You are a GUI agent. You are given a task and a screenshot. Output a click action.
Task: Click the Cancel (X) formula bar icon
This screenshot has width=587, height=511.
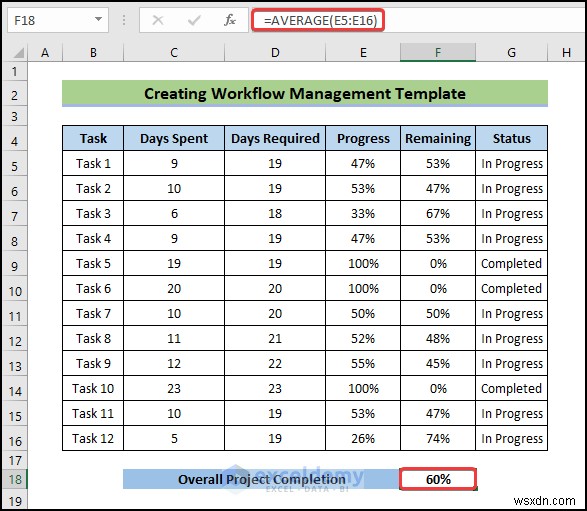pos(158,20)
